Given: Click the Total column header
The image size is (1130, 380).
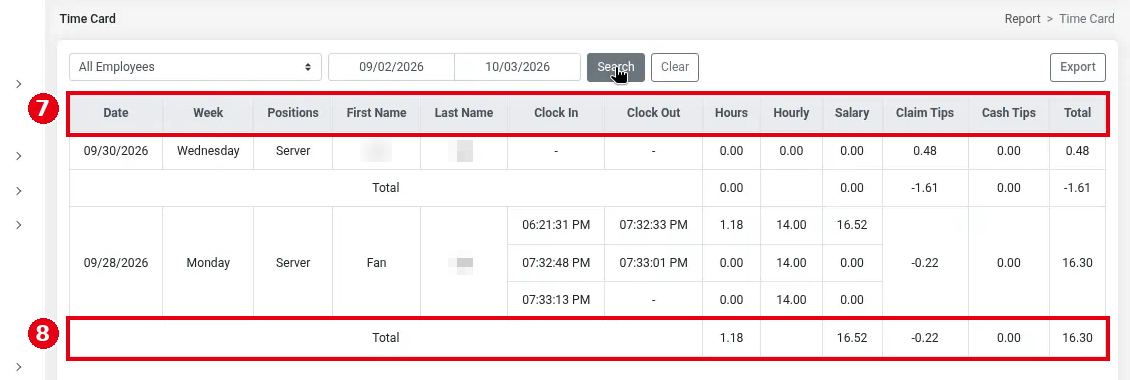Looking at the screenshot, I should click(x=1078, y=112).
